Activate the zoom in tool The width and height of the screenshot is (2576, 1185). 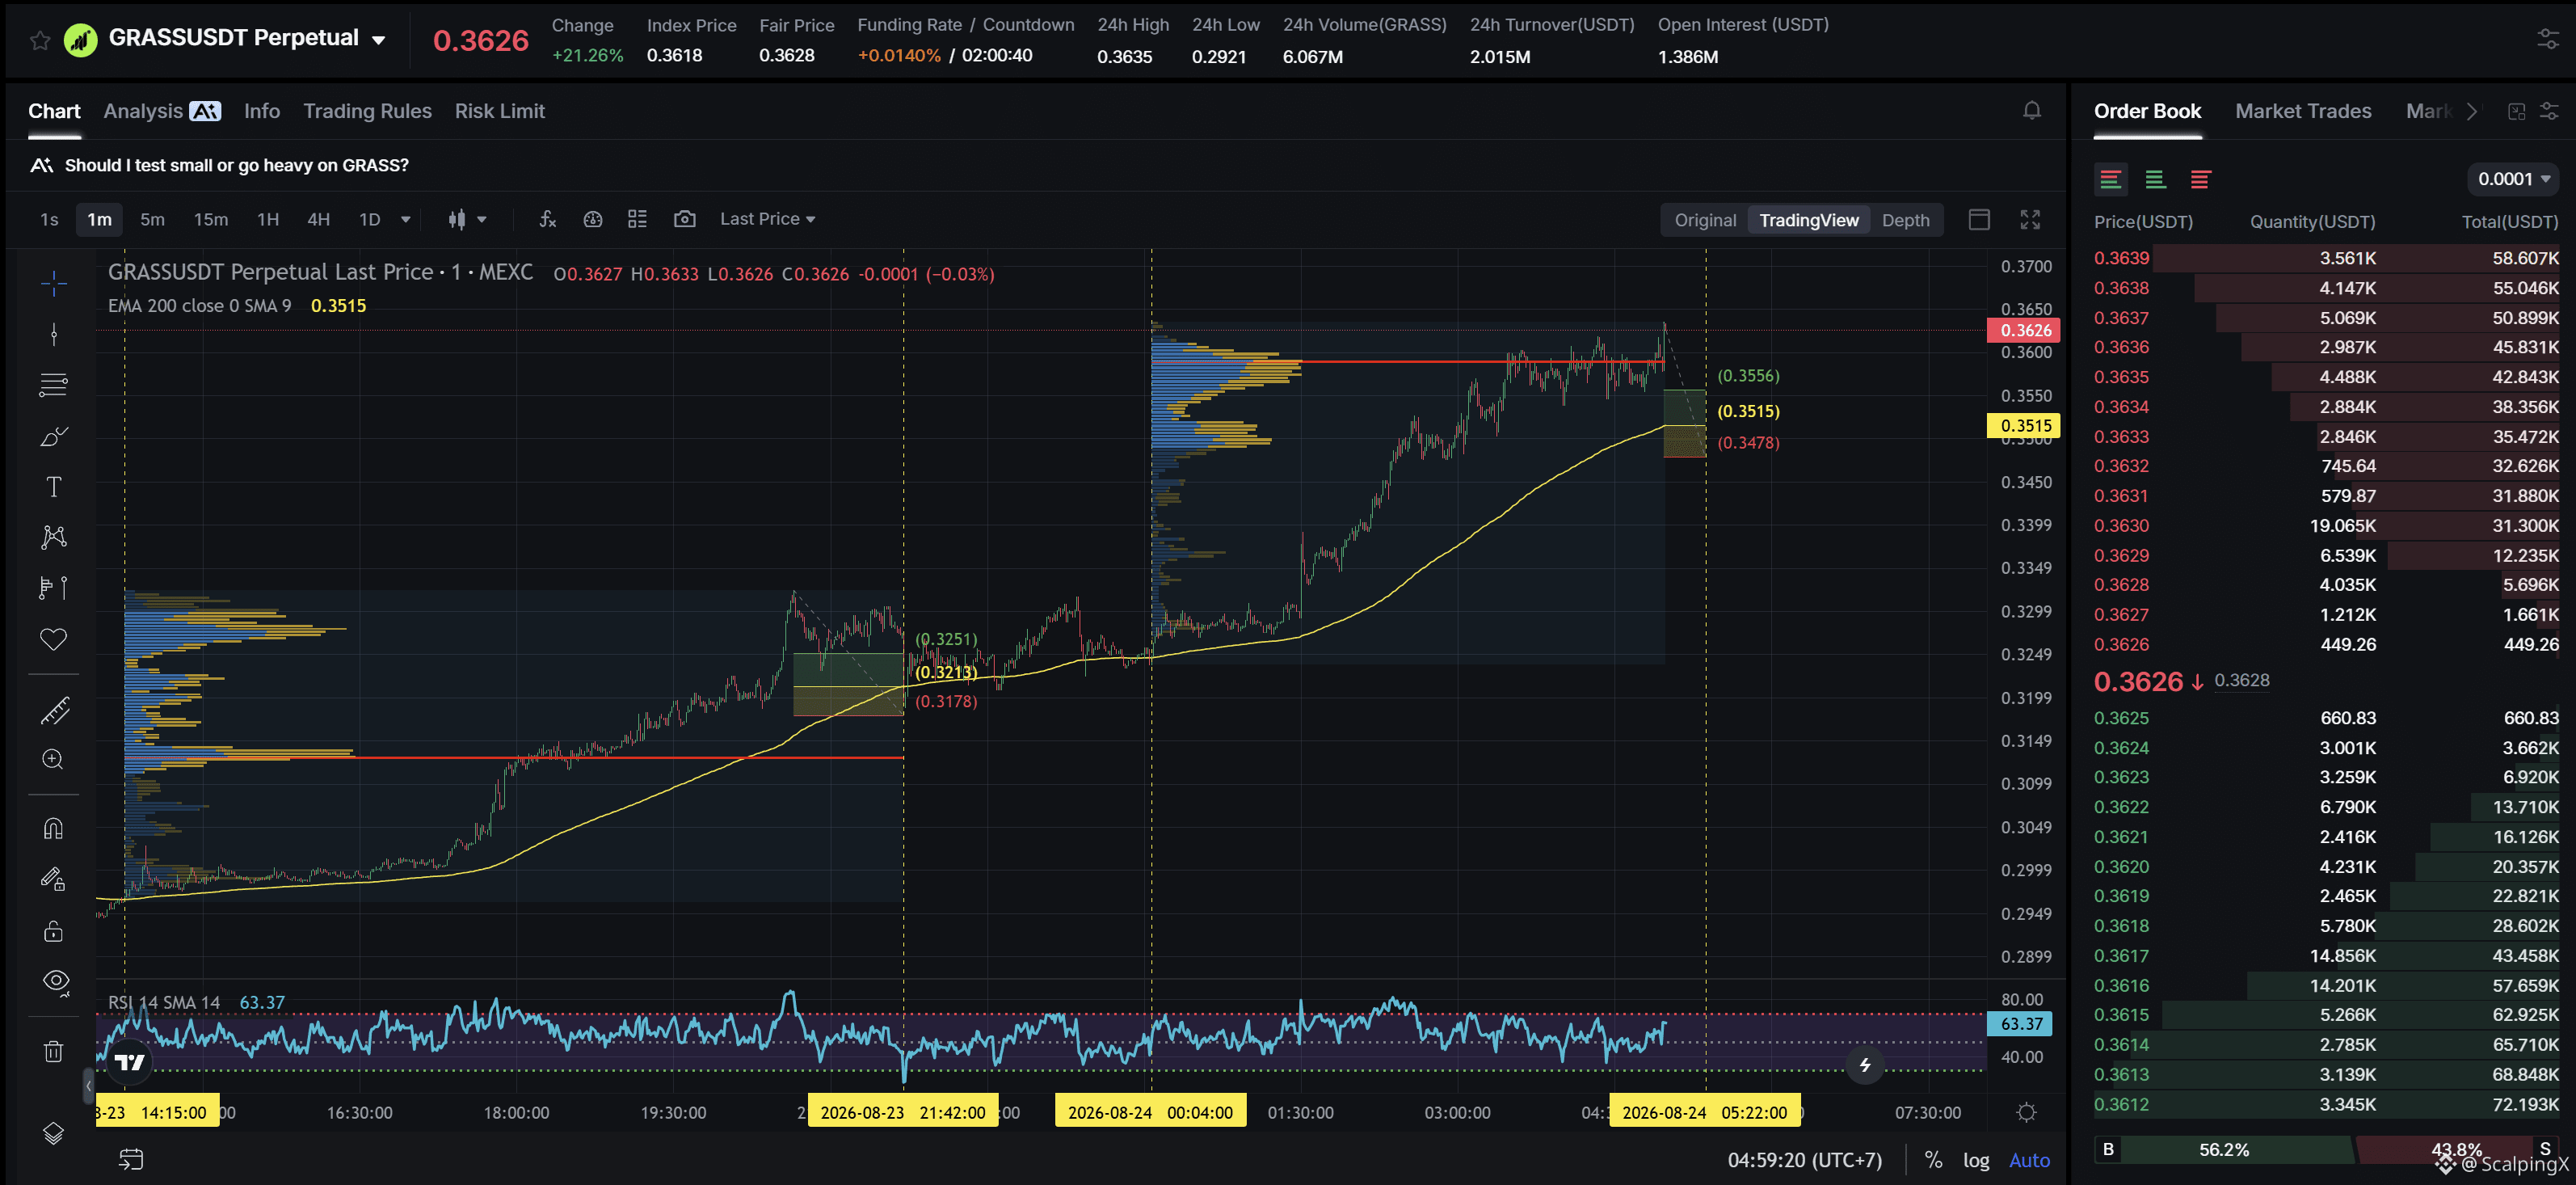pos(54,760)
